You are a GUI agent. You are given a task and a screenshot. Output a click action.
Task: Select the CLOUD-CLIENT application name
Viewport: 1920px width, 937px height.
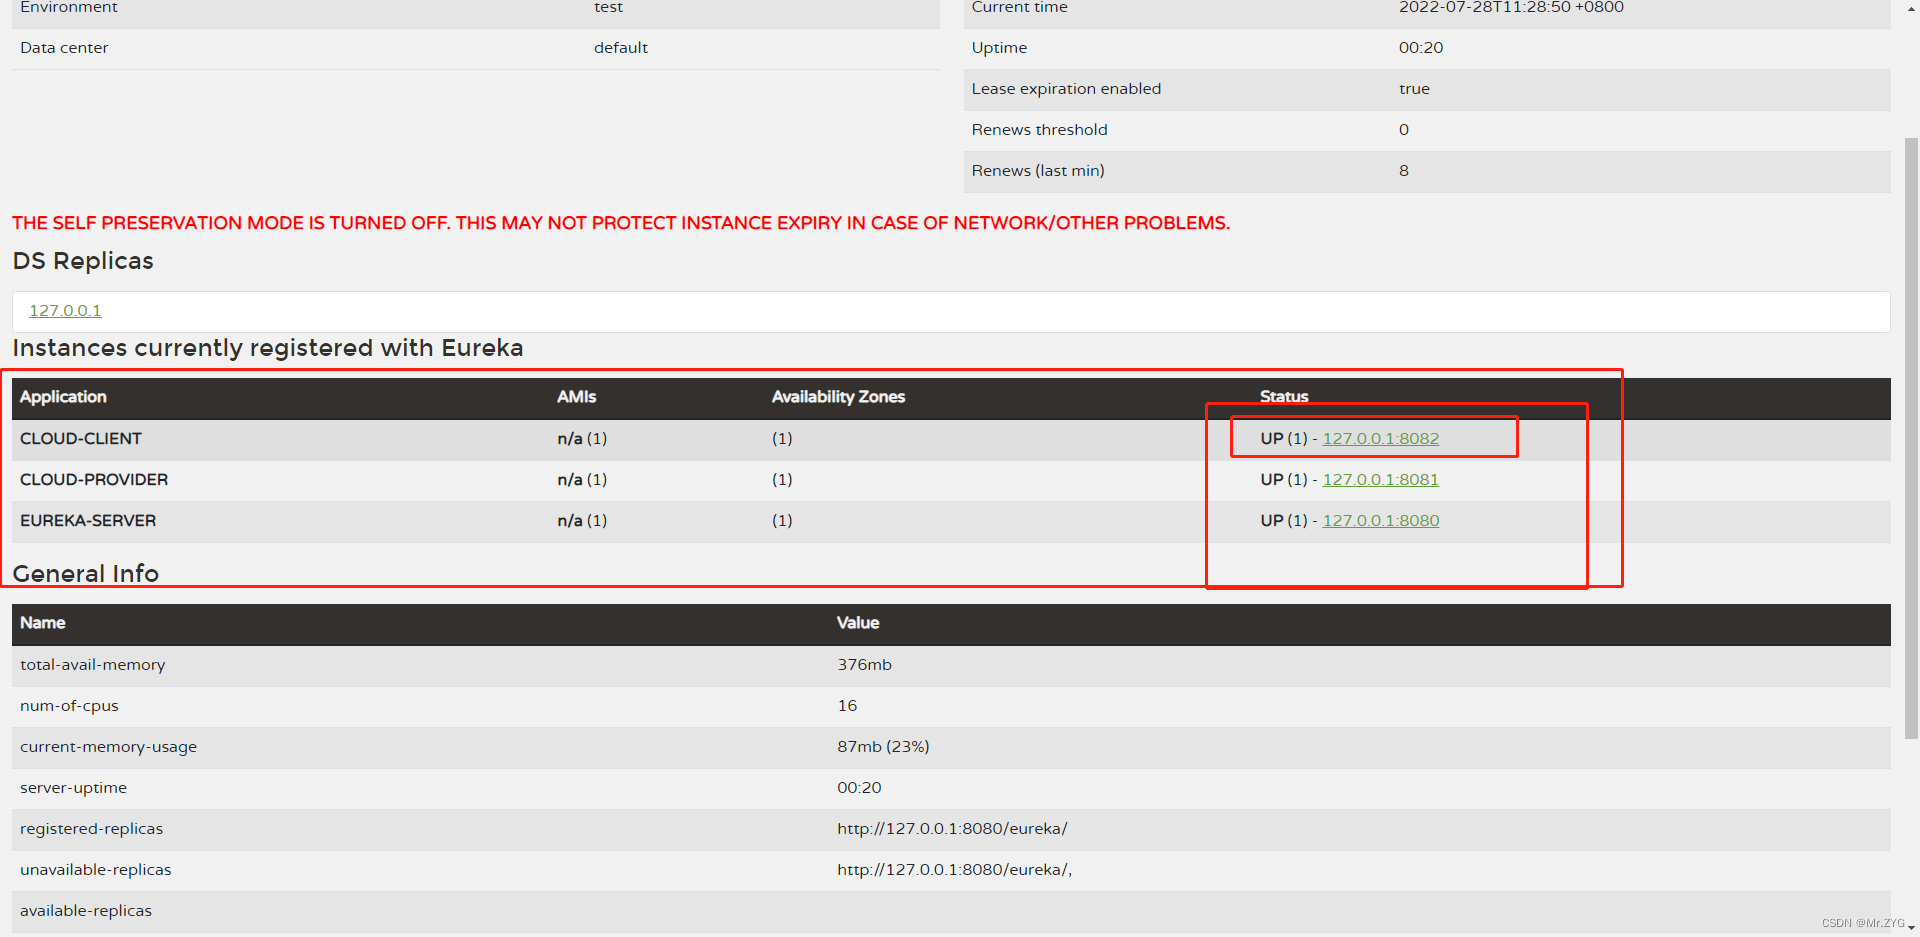point(81,439)
